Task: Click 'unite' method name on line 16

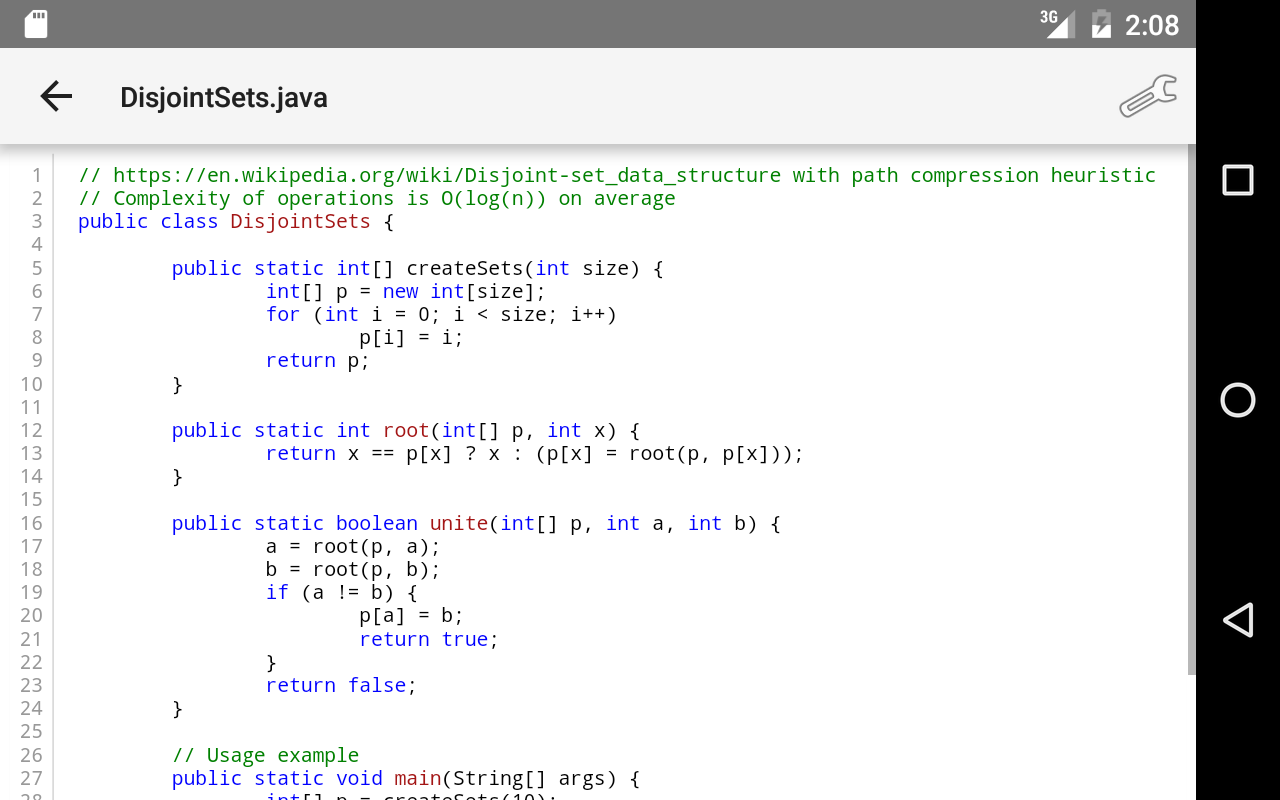Action: coord(459,523)
